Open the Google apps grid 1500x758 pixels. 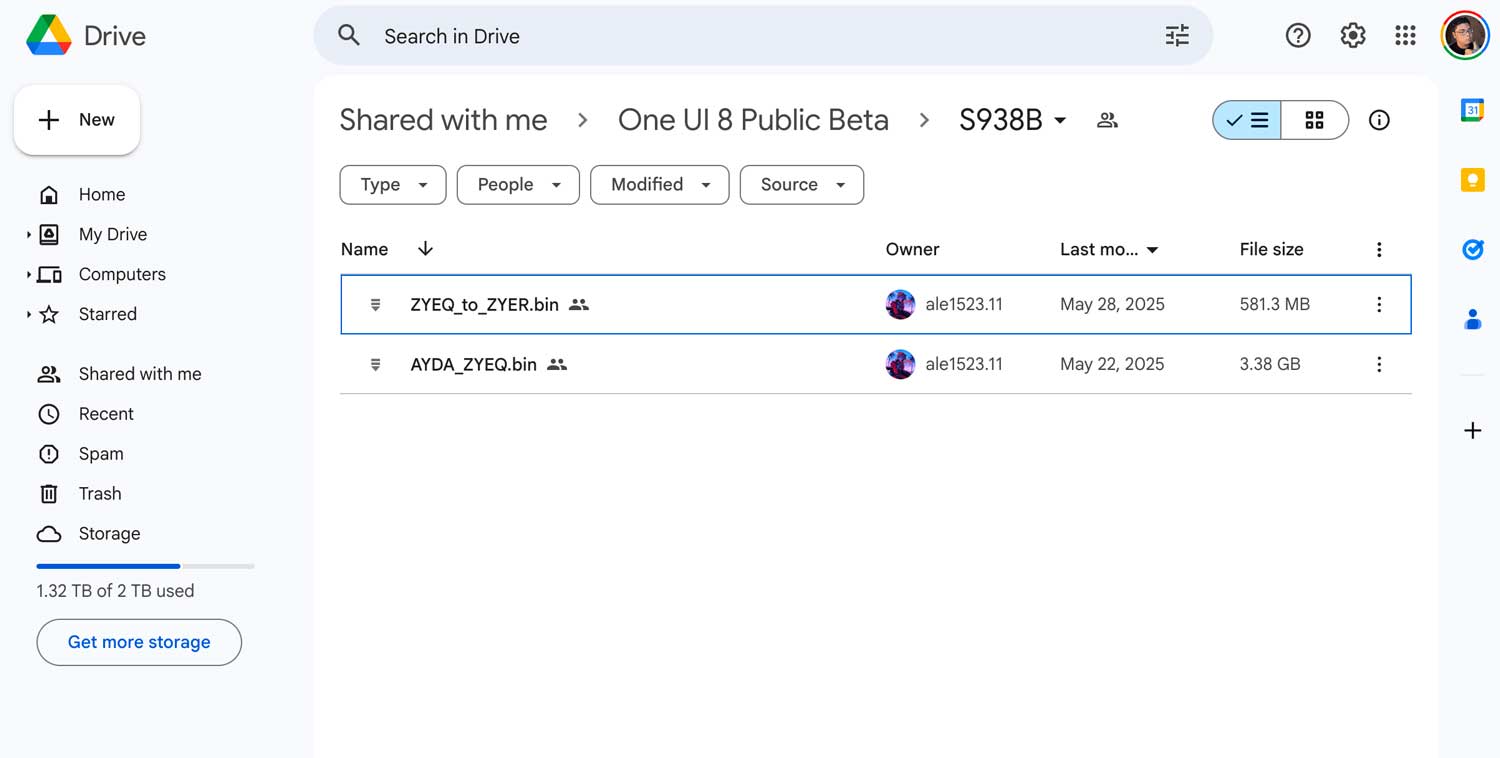(x=1405, y=36)
